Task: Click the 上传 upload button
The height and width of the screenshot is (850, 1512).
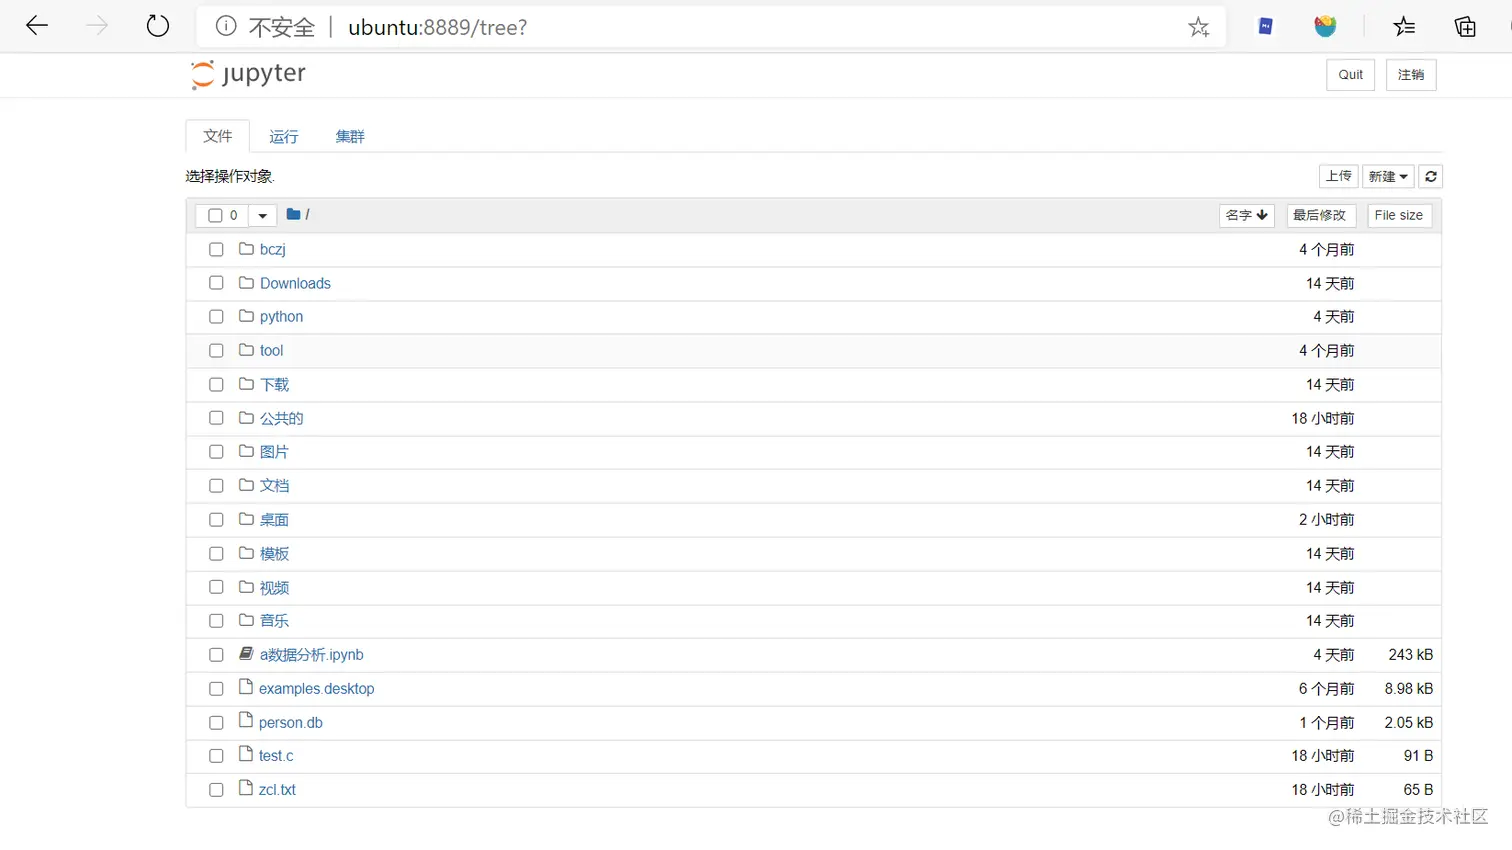Action: click(1339, 176)
